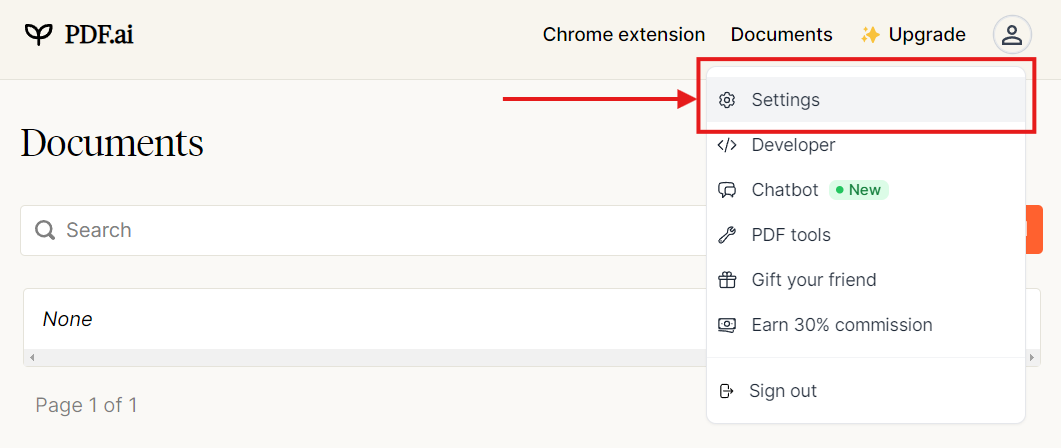
Task: Click the gift box icon
Action: [x=728, y=280]
